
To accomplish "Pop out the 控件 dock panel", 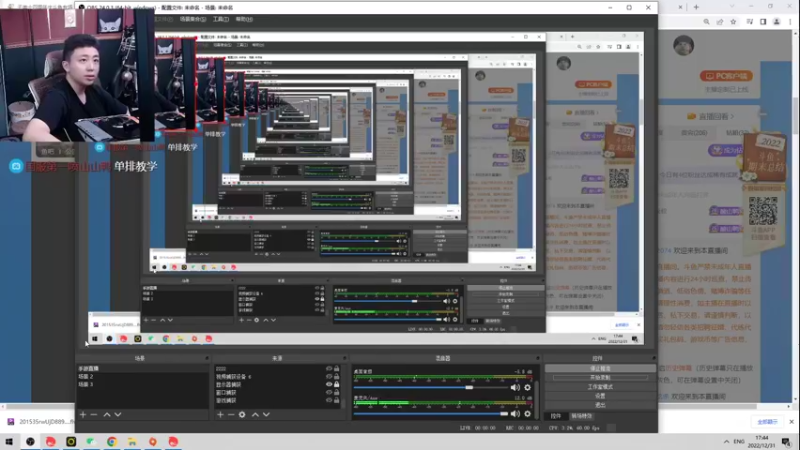I will pos(654,358).
